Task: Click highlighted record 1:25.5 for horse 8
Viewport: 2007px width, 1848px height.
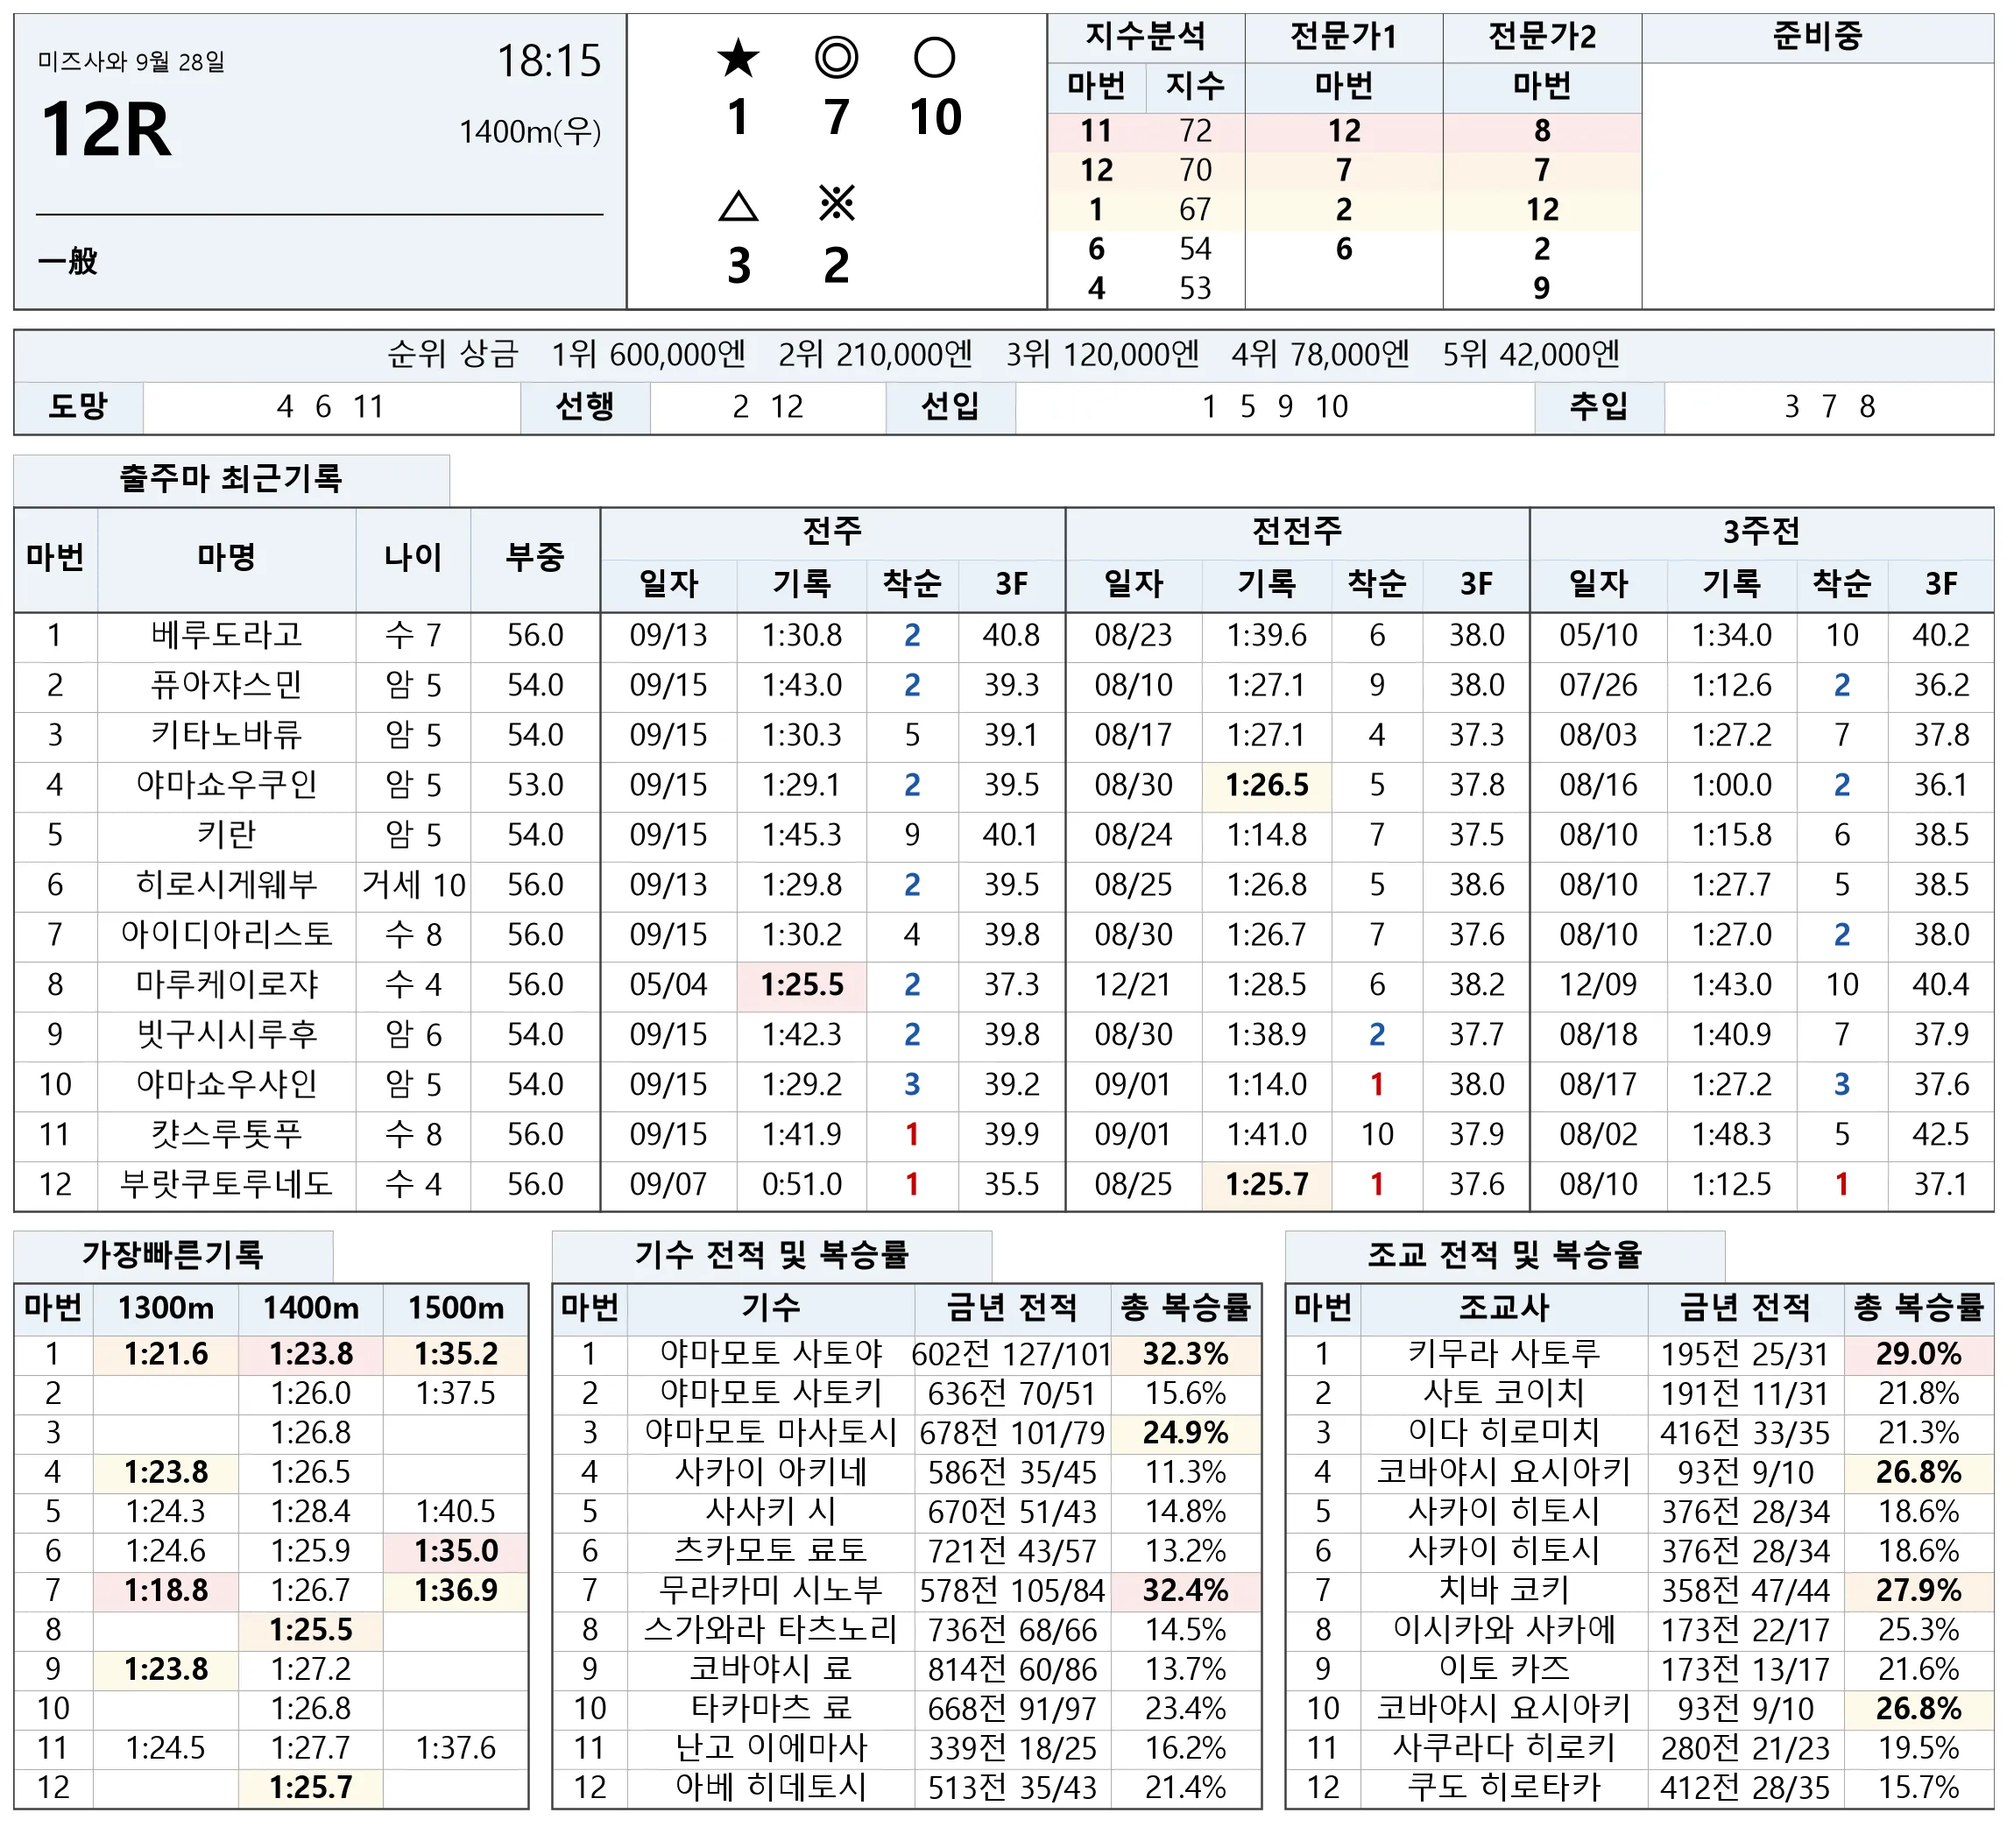Action: point(802,985)
